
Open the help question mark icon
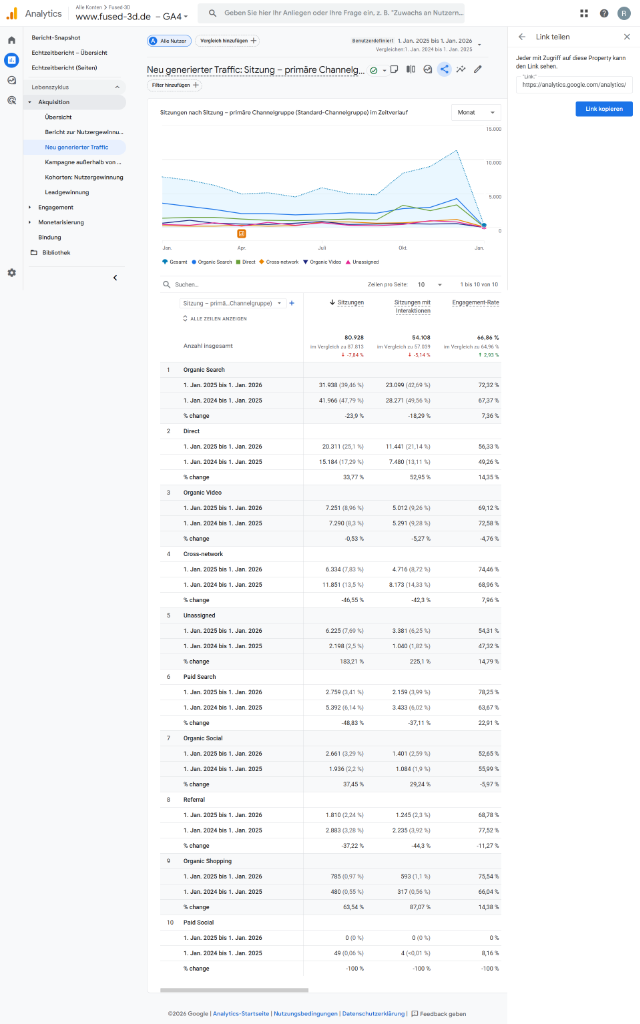coord(604,13)
